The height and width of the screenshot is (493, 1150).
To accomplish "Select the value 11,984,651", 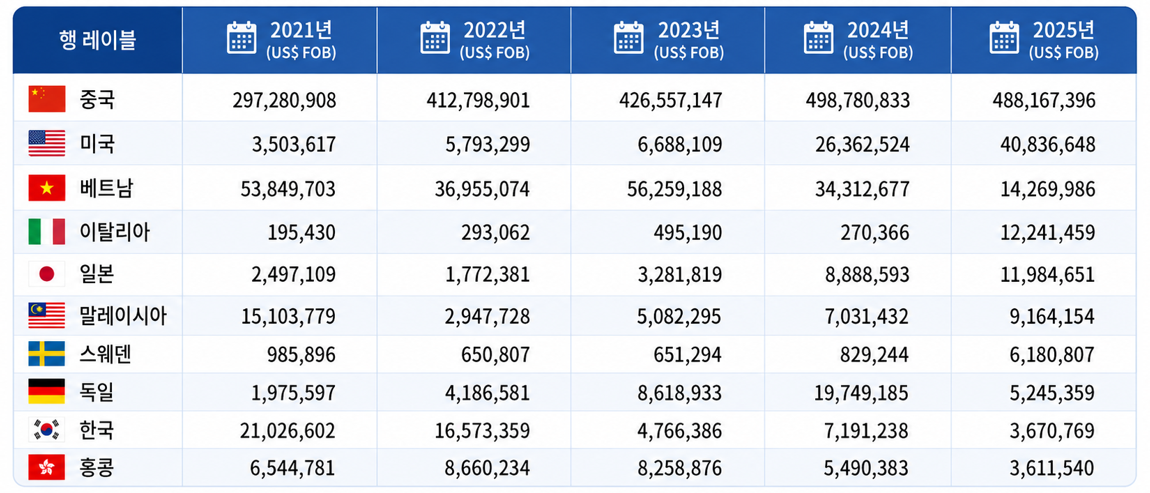I will coord(1049,276).
